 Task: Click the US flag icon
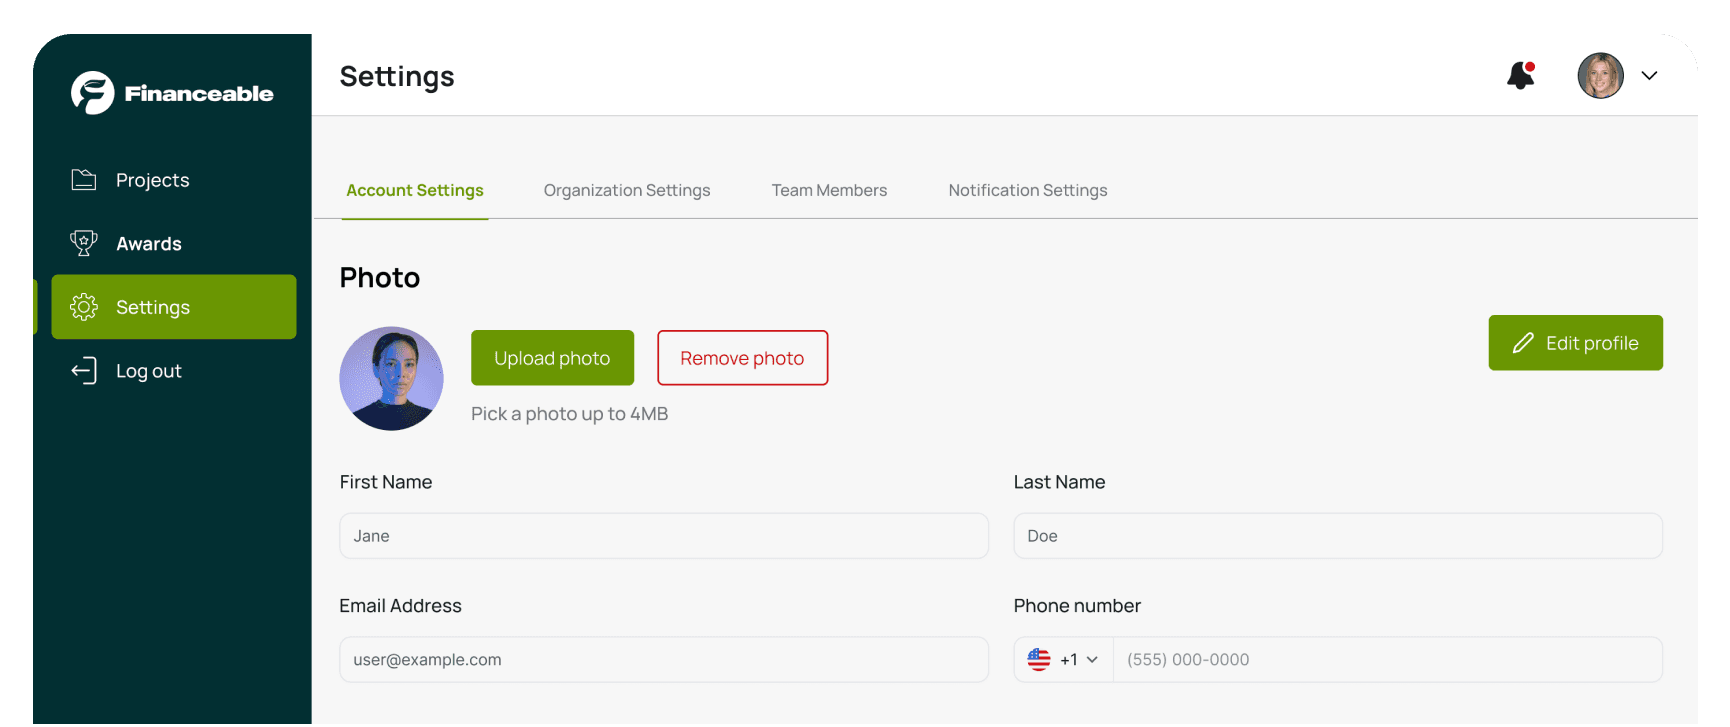click(1039, 660)
